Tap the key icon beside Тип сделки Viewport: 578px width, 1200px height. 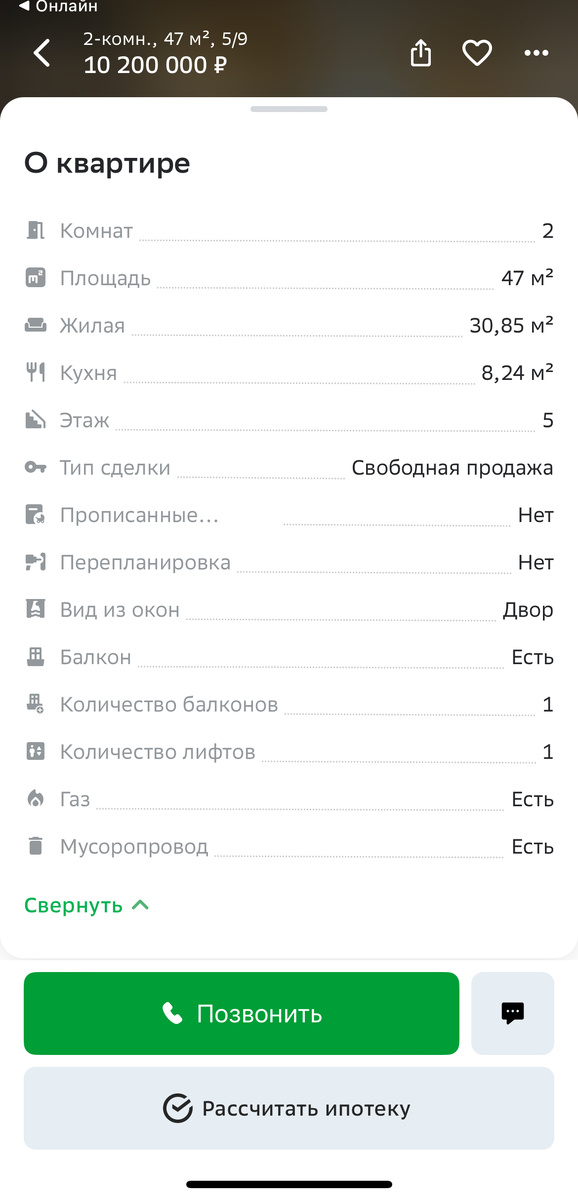(x=34, y=467)
